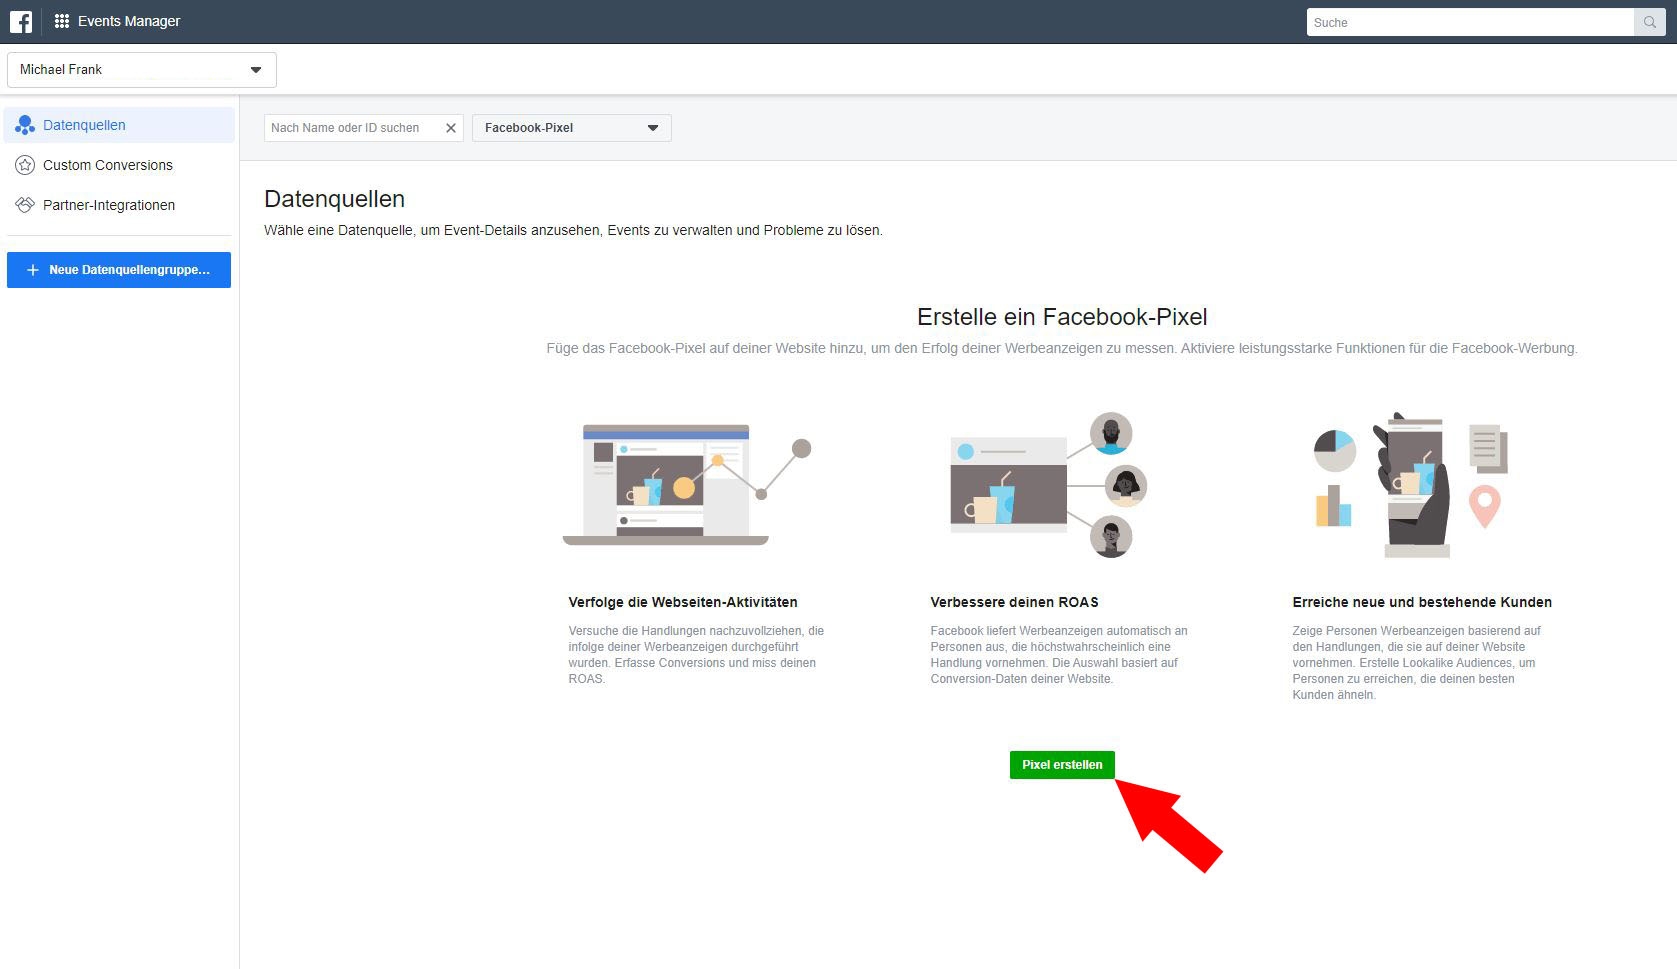Click the Verbessere deinen ROAS heading
The height and width of the screenshot is (969, 1677).
(x=1014, y=602)
